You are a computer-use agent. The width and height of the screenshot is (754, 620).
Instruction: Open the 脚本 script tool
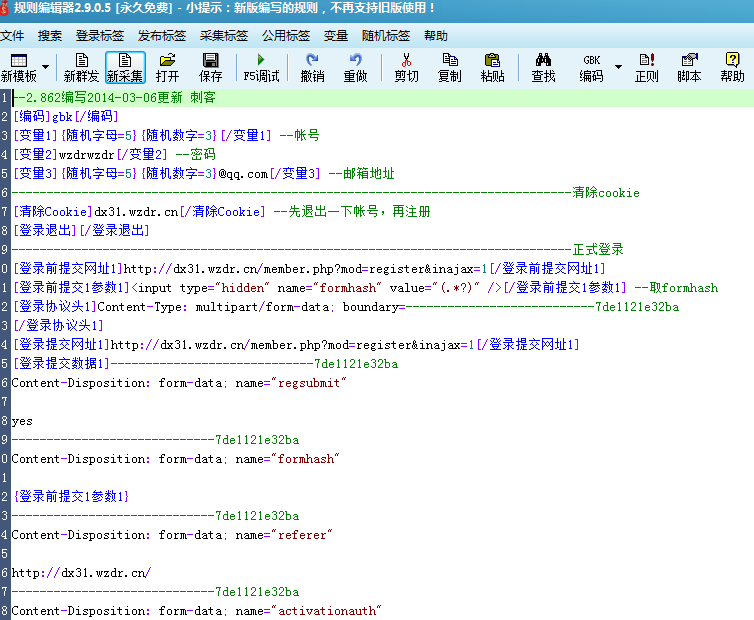(689, 68)
